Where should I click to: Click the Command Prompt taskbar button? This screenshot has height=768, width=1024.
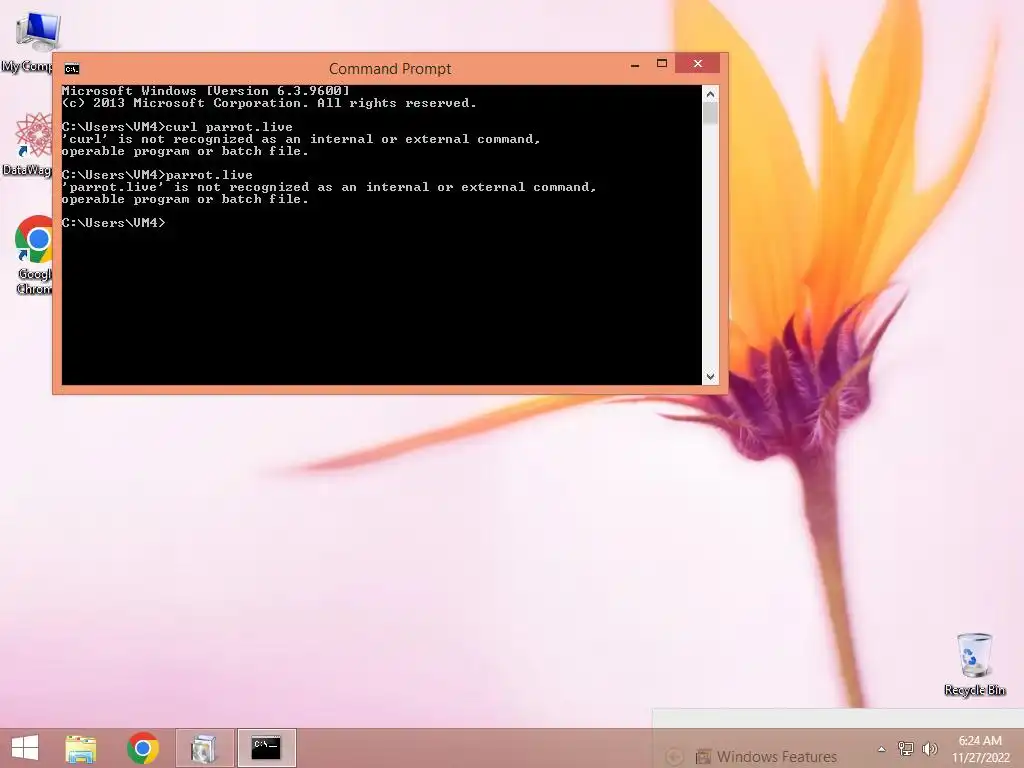click(266, 748)
